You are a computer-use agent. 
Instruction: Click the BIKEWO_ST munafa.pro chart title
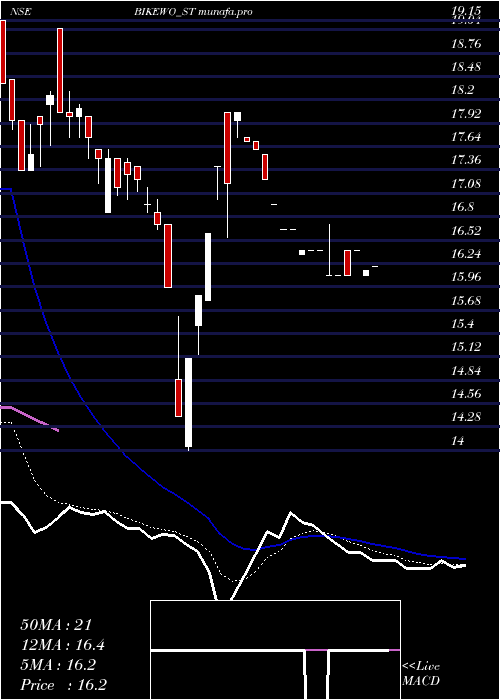193,12
